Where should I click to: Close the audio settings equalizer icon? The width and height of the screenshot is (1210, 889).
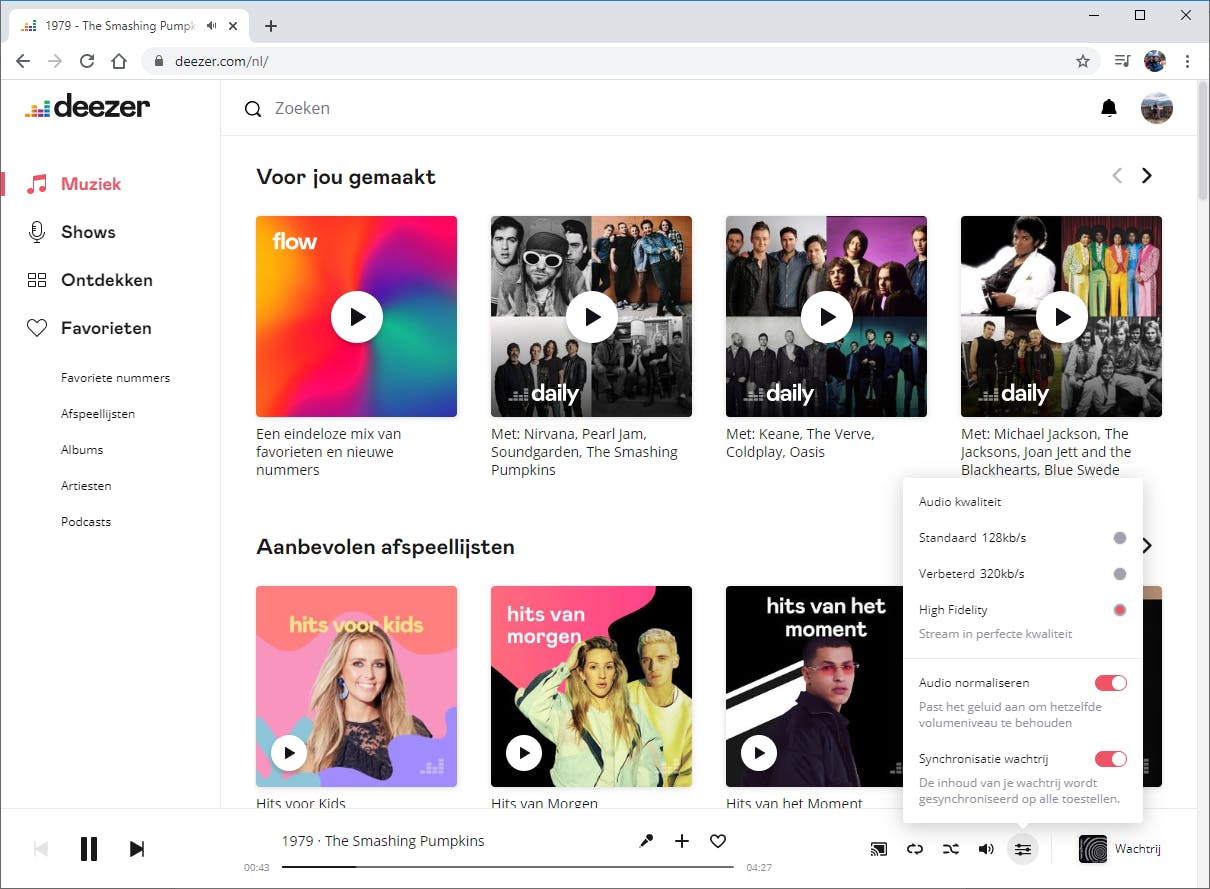(1022, 849)
